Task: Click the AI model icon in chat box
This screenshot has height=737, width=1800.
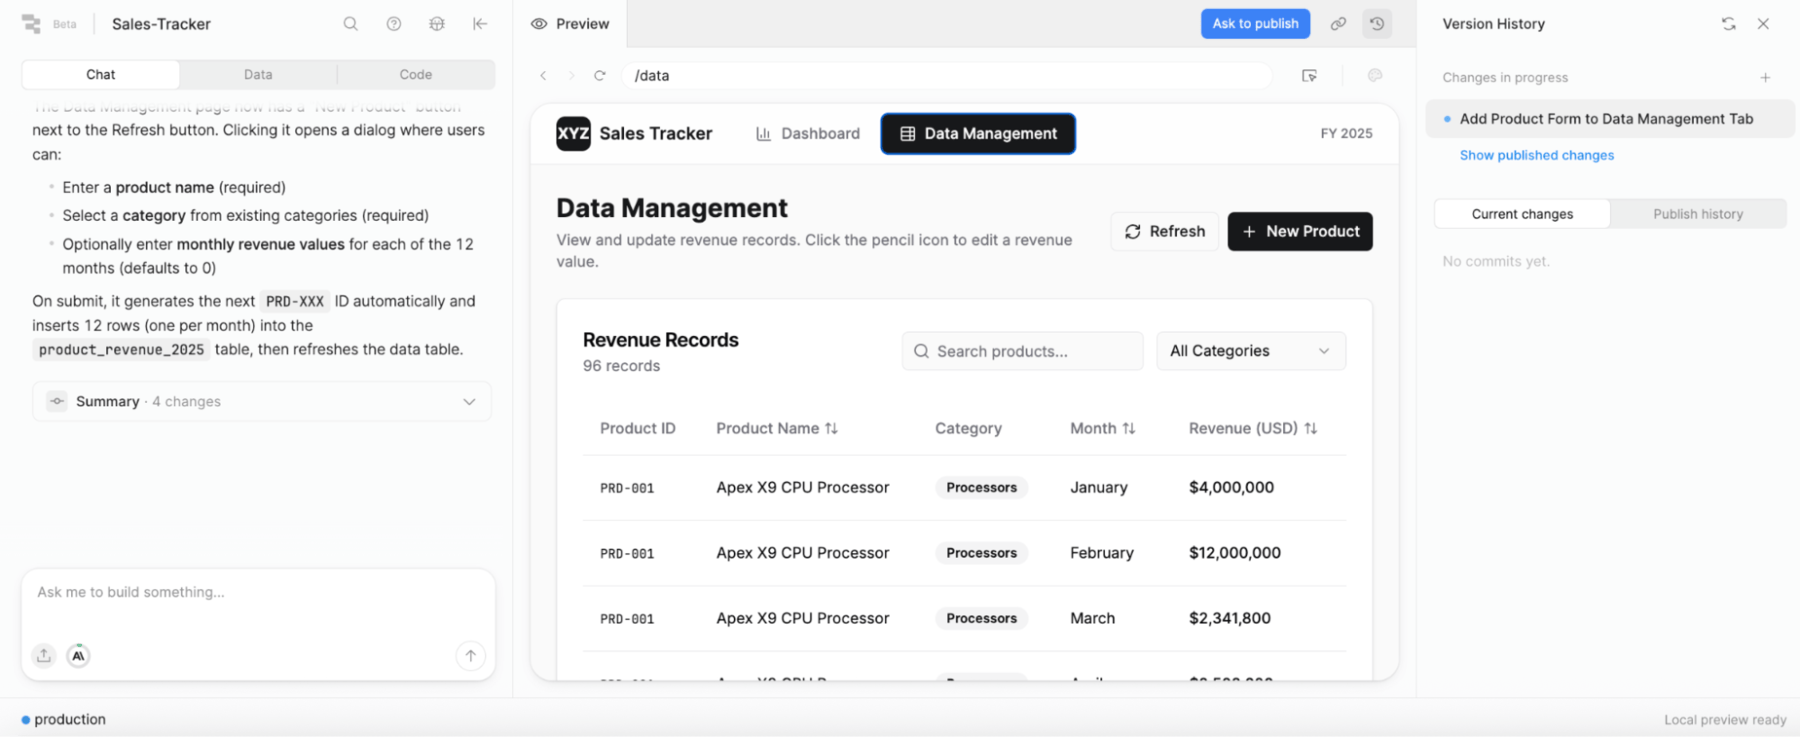Action: 78,656
